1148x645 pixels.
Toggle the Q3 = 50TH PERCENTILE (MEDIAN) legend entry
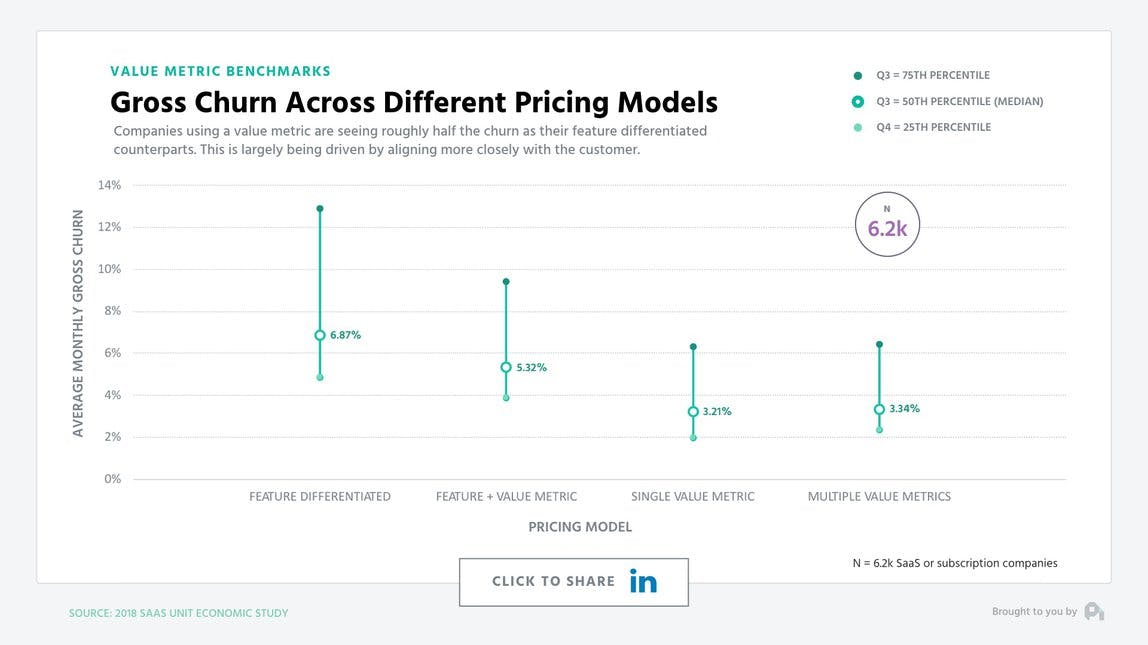coord(960,100)
